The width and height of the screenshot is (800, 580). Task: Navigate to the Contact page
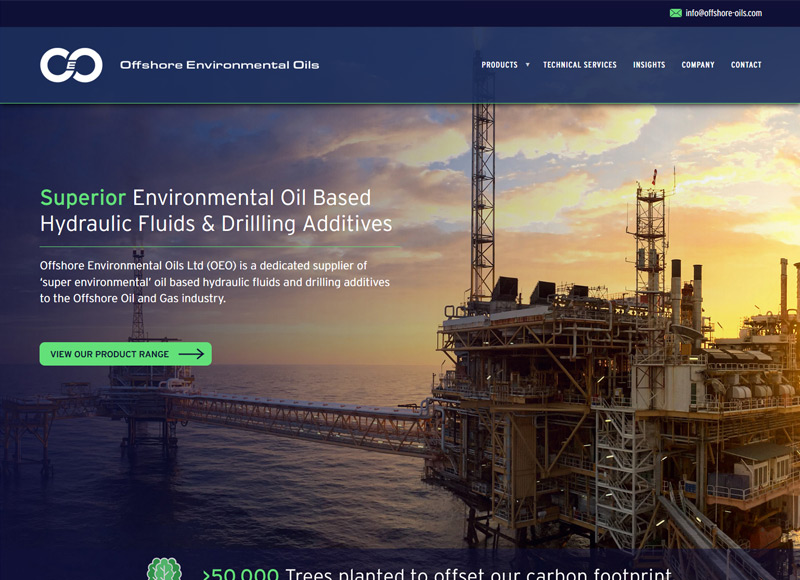click(x=746, y=65)
